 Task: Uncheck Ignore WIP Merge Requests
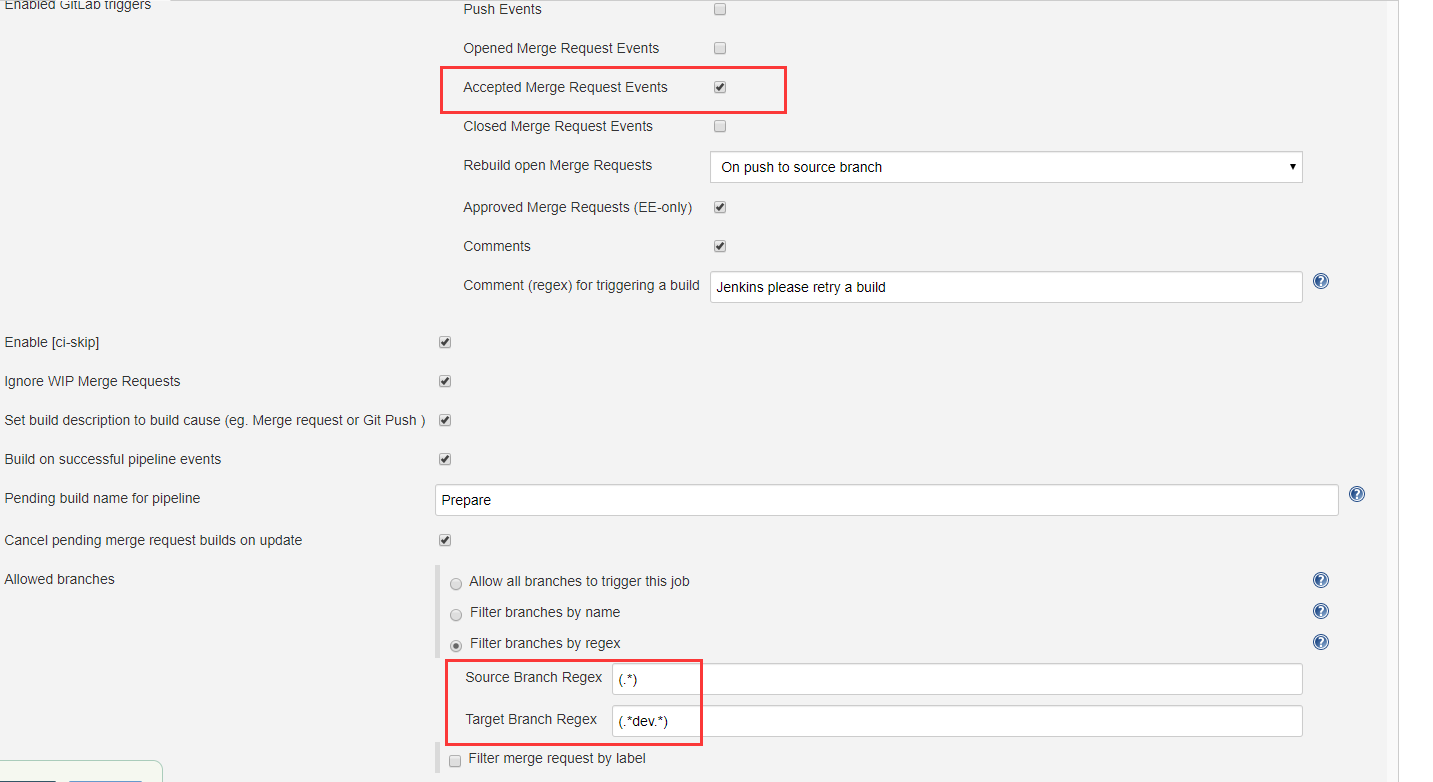tap(445, 381)
